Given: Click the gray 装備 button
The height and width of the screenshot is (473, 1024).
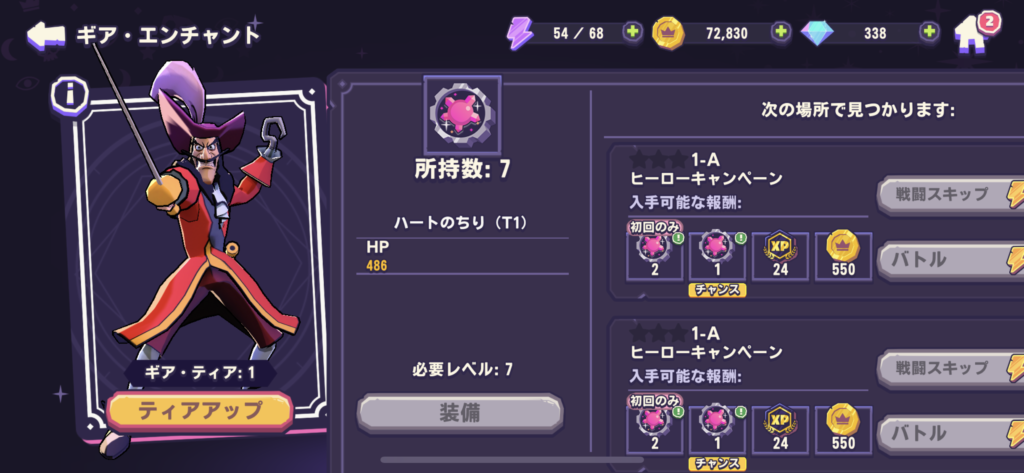Looking at the screenshot, I should point(460,414).
